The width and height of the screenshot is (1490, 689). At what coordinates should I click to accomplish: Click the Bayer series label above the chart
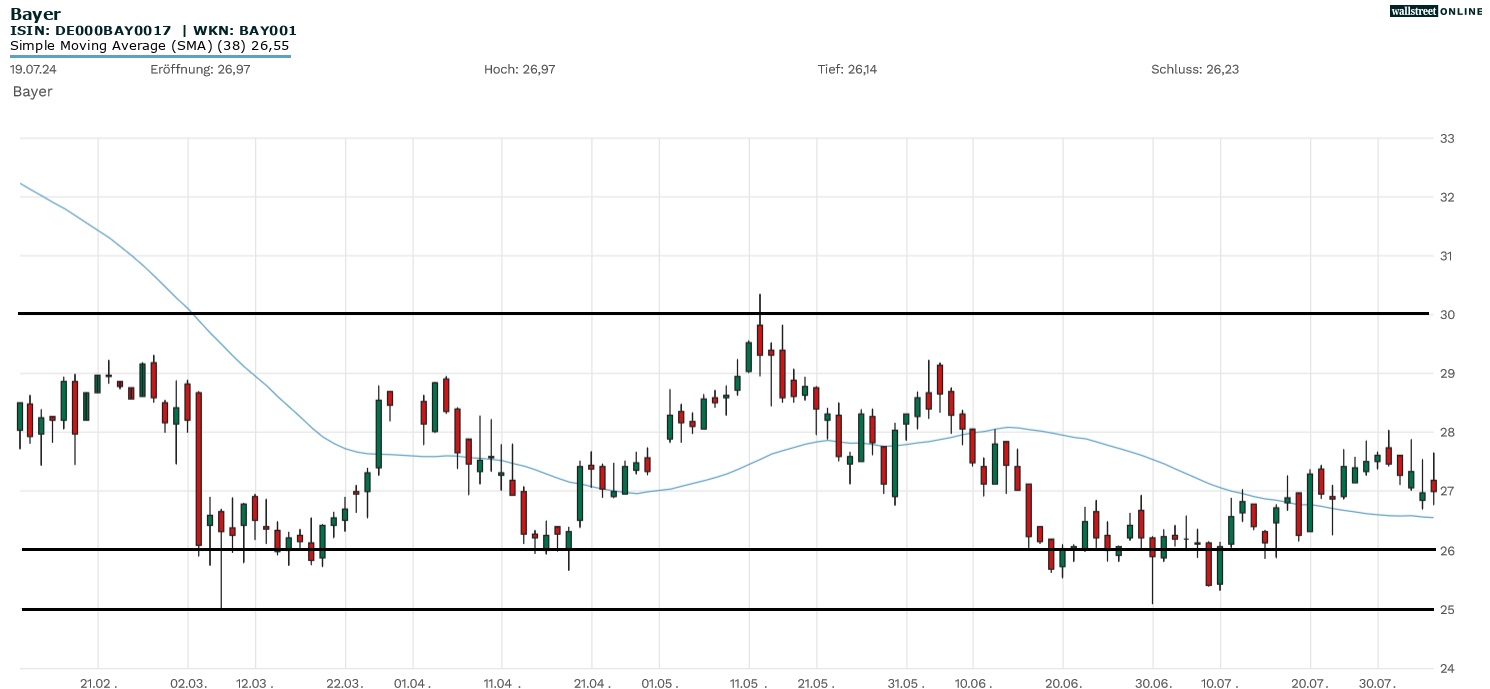click(32, 91)
